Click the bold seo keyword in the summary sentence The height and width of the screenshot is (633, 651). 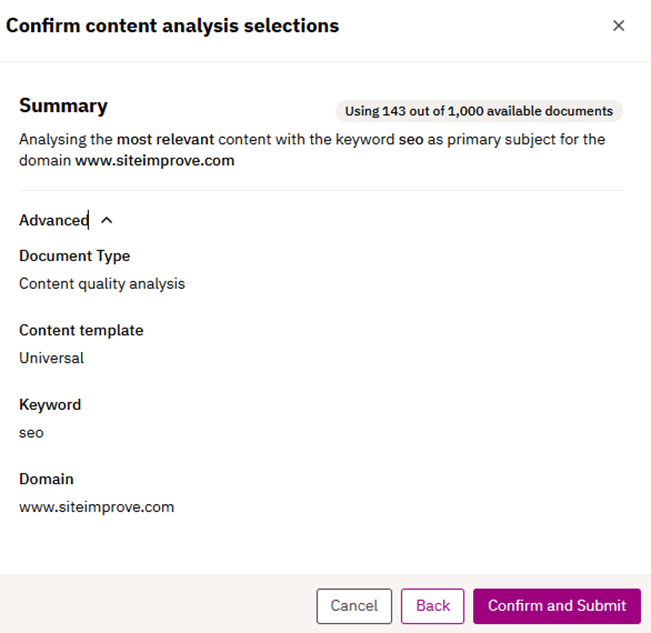point(411,139)
